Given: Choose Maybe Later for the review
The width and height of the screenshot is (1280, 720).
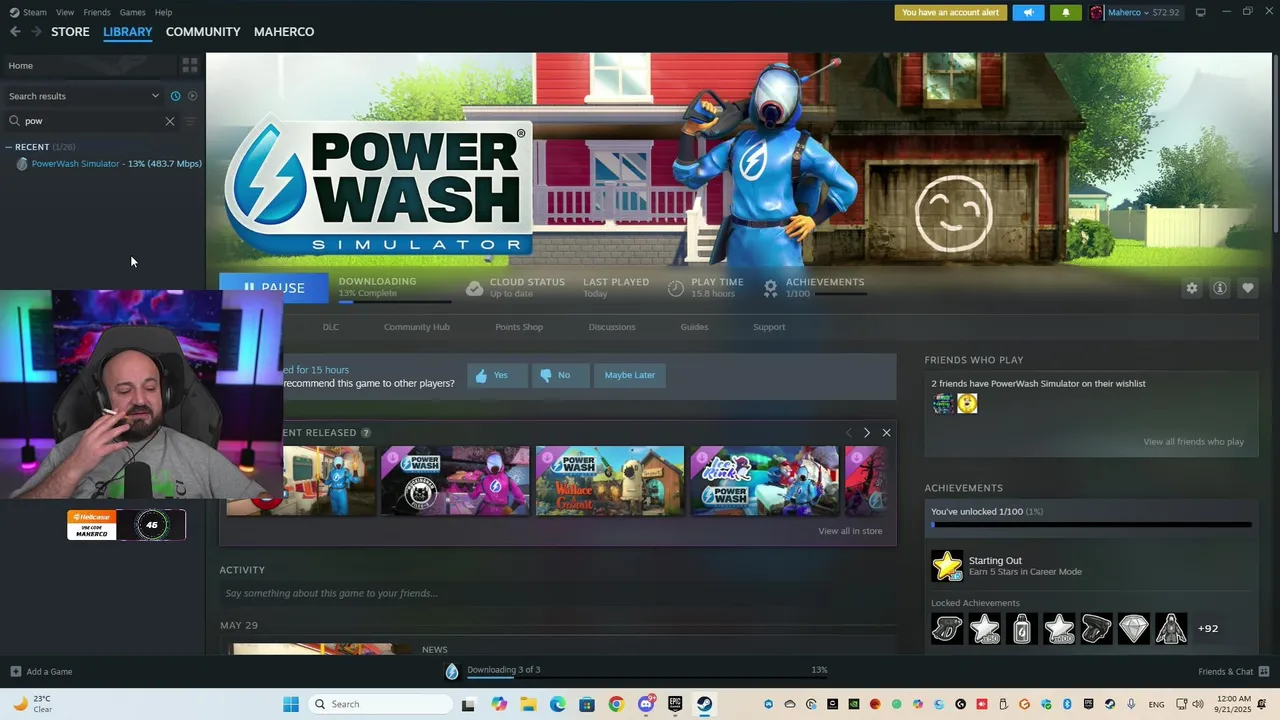Looking at the screenshot, I should pyautogui.click(x=630, y=375).
